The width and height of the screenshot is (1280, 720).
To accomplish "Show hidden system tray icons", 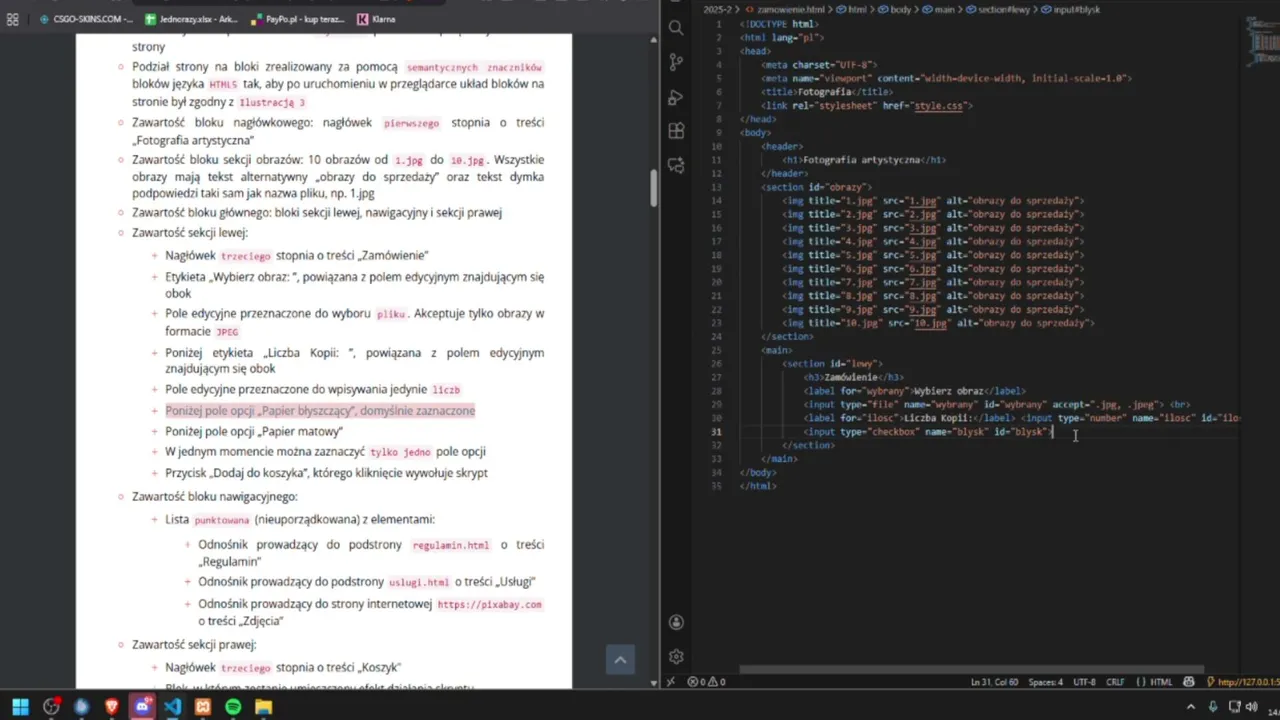I will (1191, 707).
